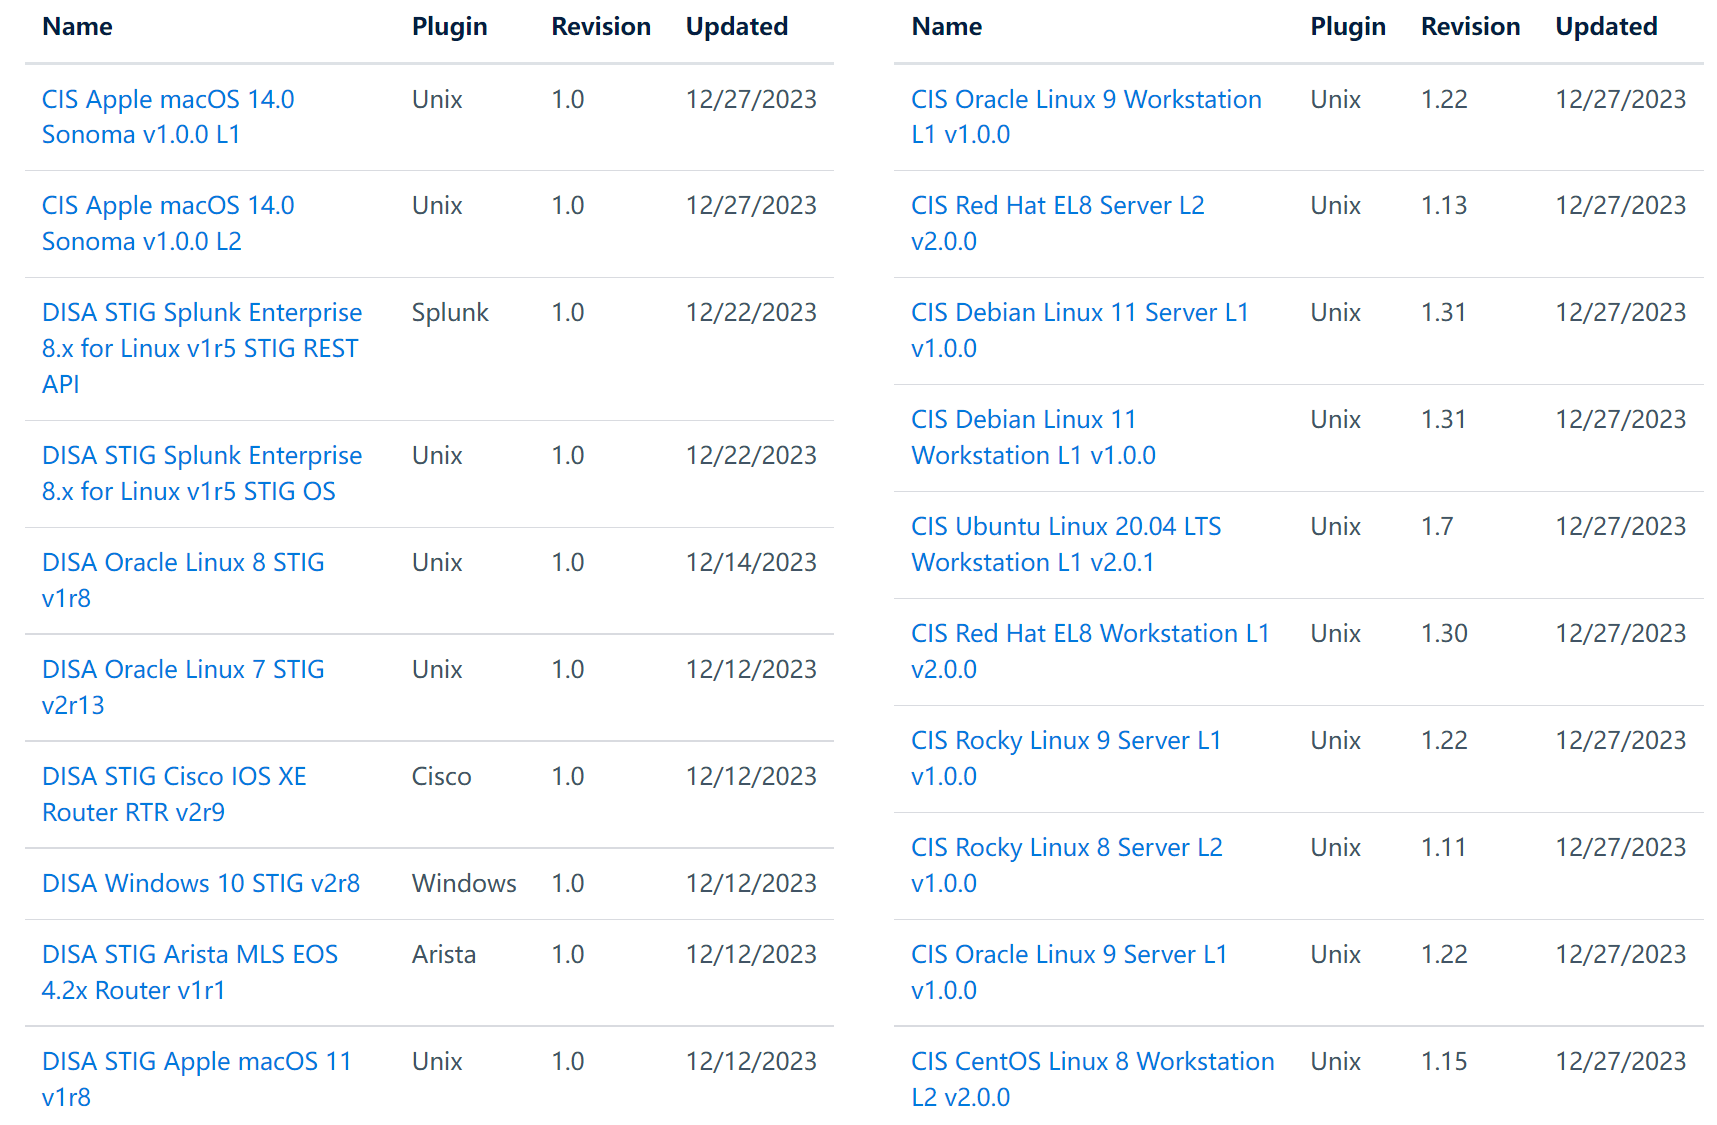Select revision 1.30 for Red Hat EL8 Workstation
The width and height of the screenshot is (1717, 1125).
[1444, 633]
